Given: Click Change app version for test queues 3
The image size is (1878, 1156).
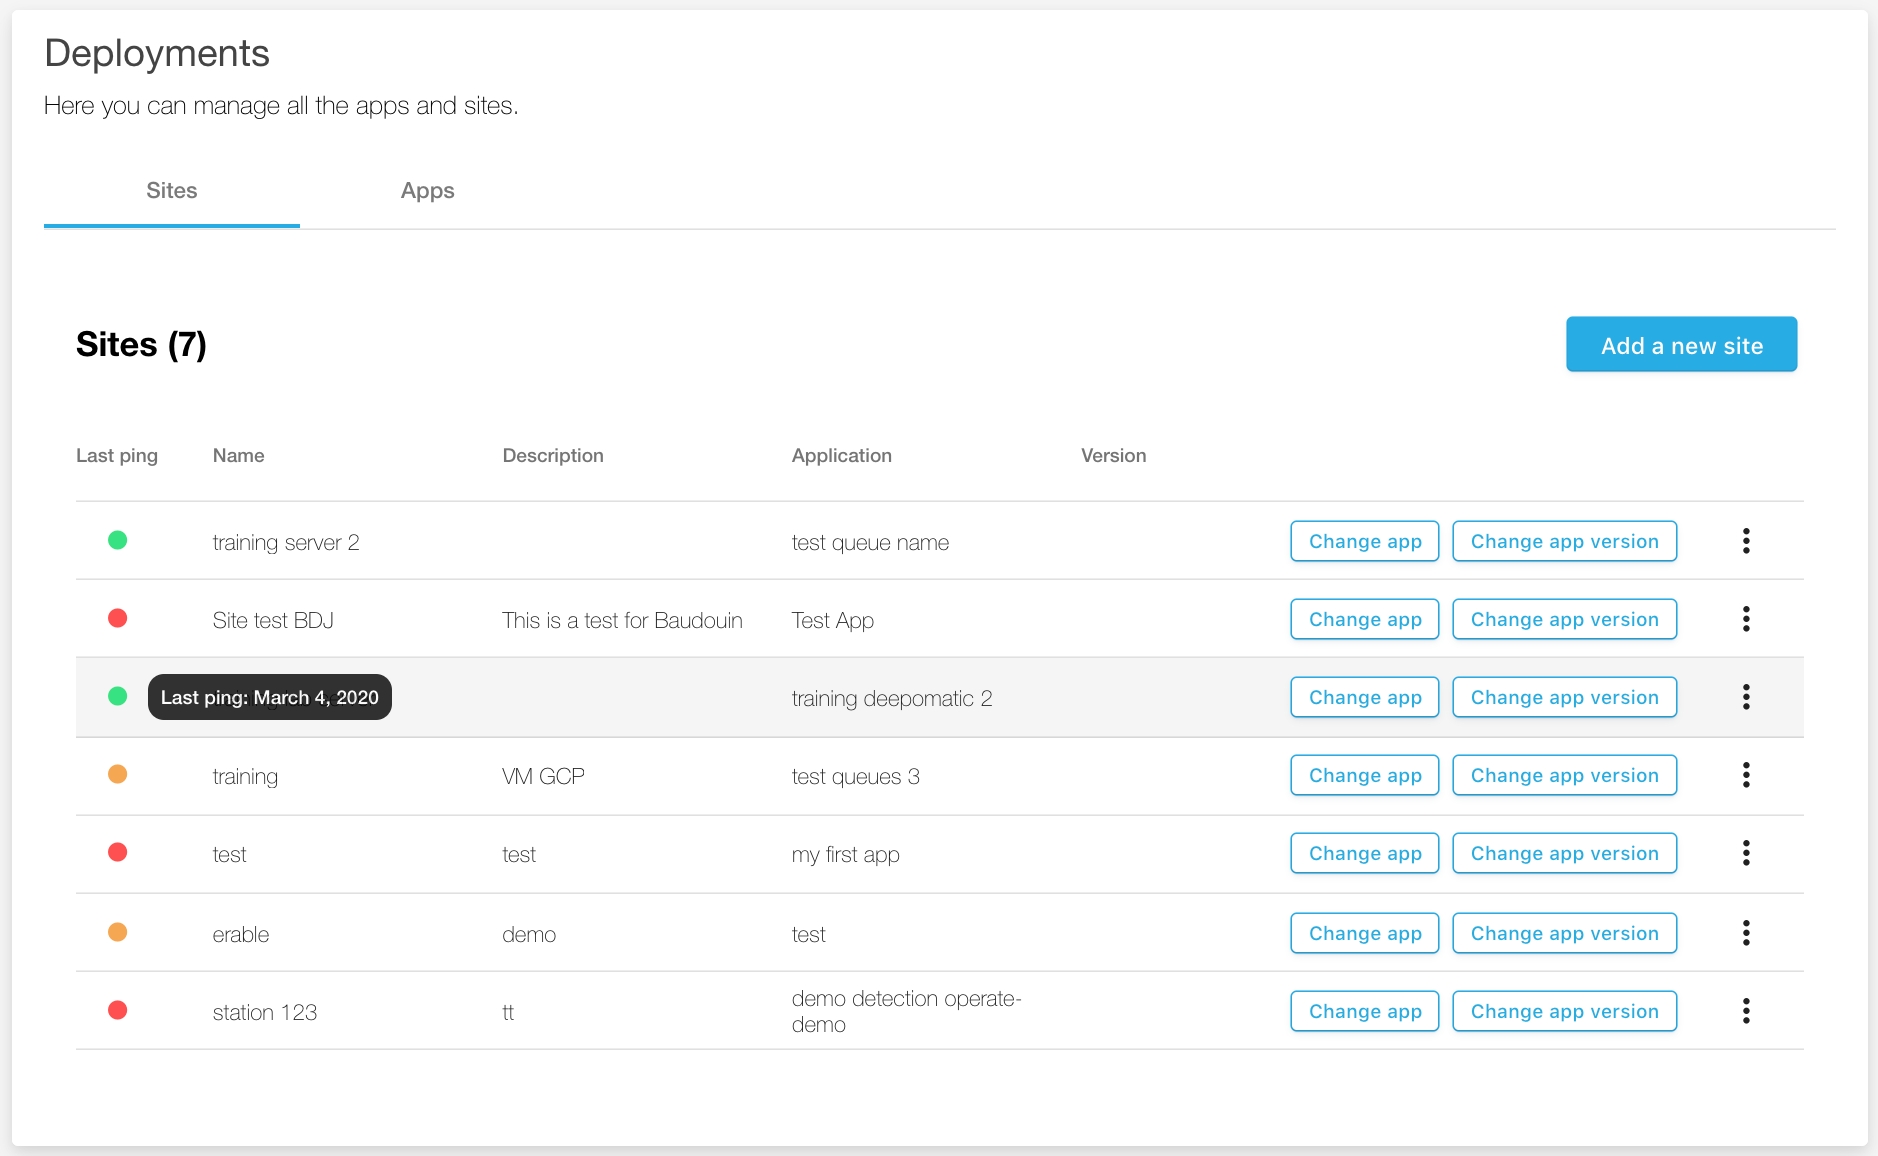Looking at the screenshot, I should point(1564,775).
